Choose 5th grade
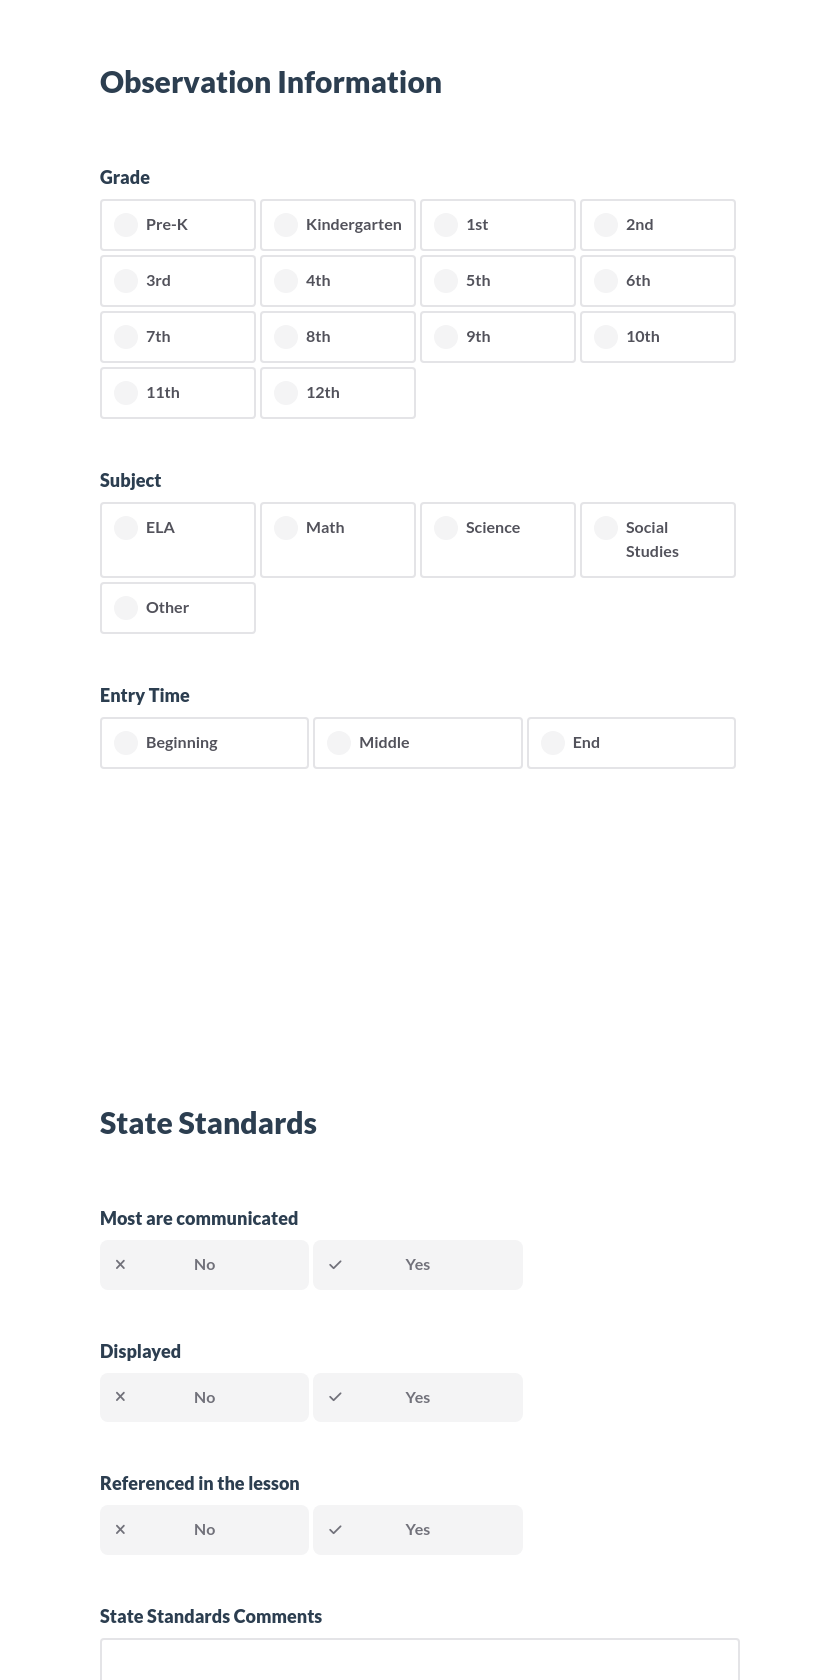 [x=497, y=280]
